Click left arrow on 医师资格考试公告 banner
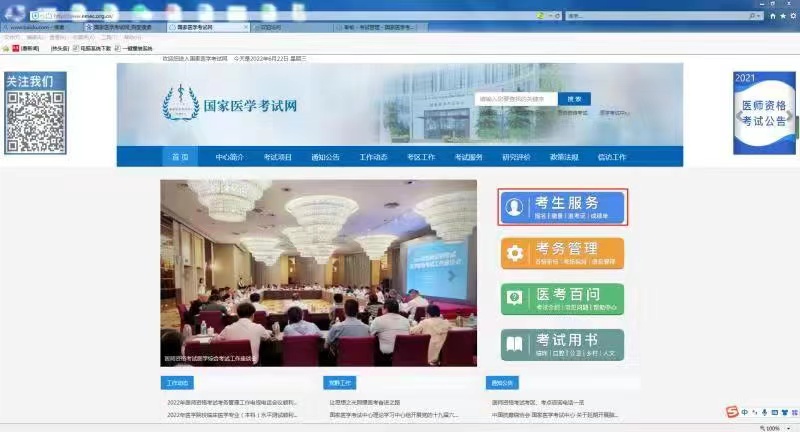Viewport: 800px width, 432px height. pos(738,116)
